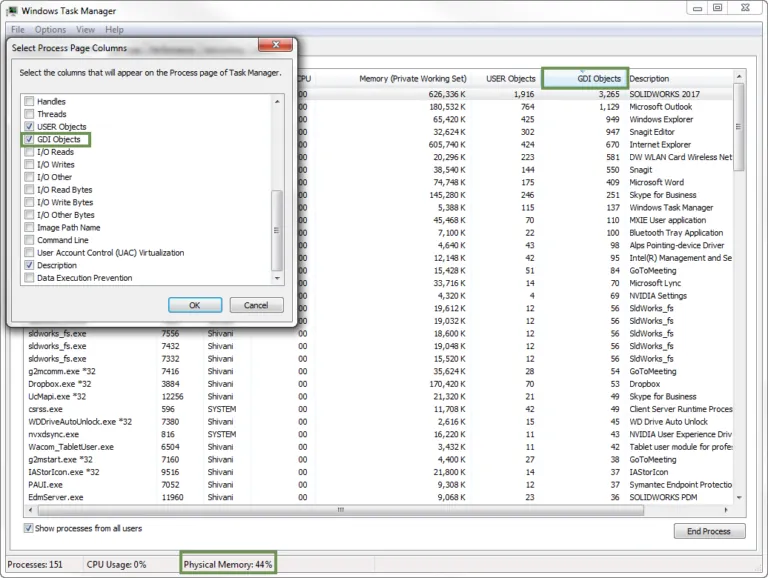Screen dimensions: 768x578
Task: Click horizontal scrollbar left arrow
Action: pyautogui.click(x=31, y=510)
